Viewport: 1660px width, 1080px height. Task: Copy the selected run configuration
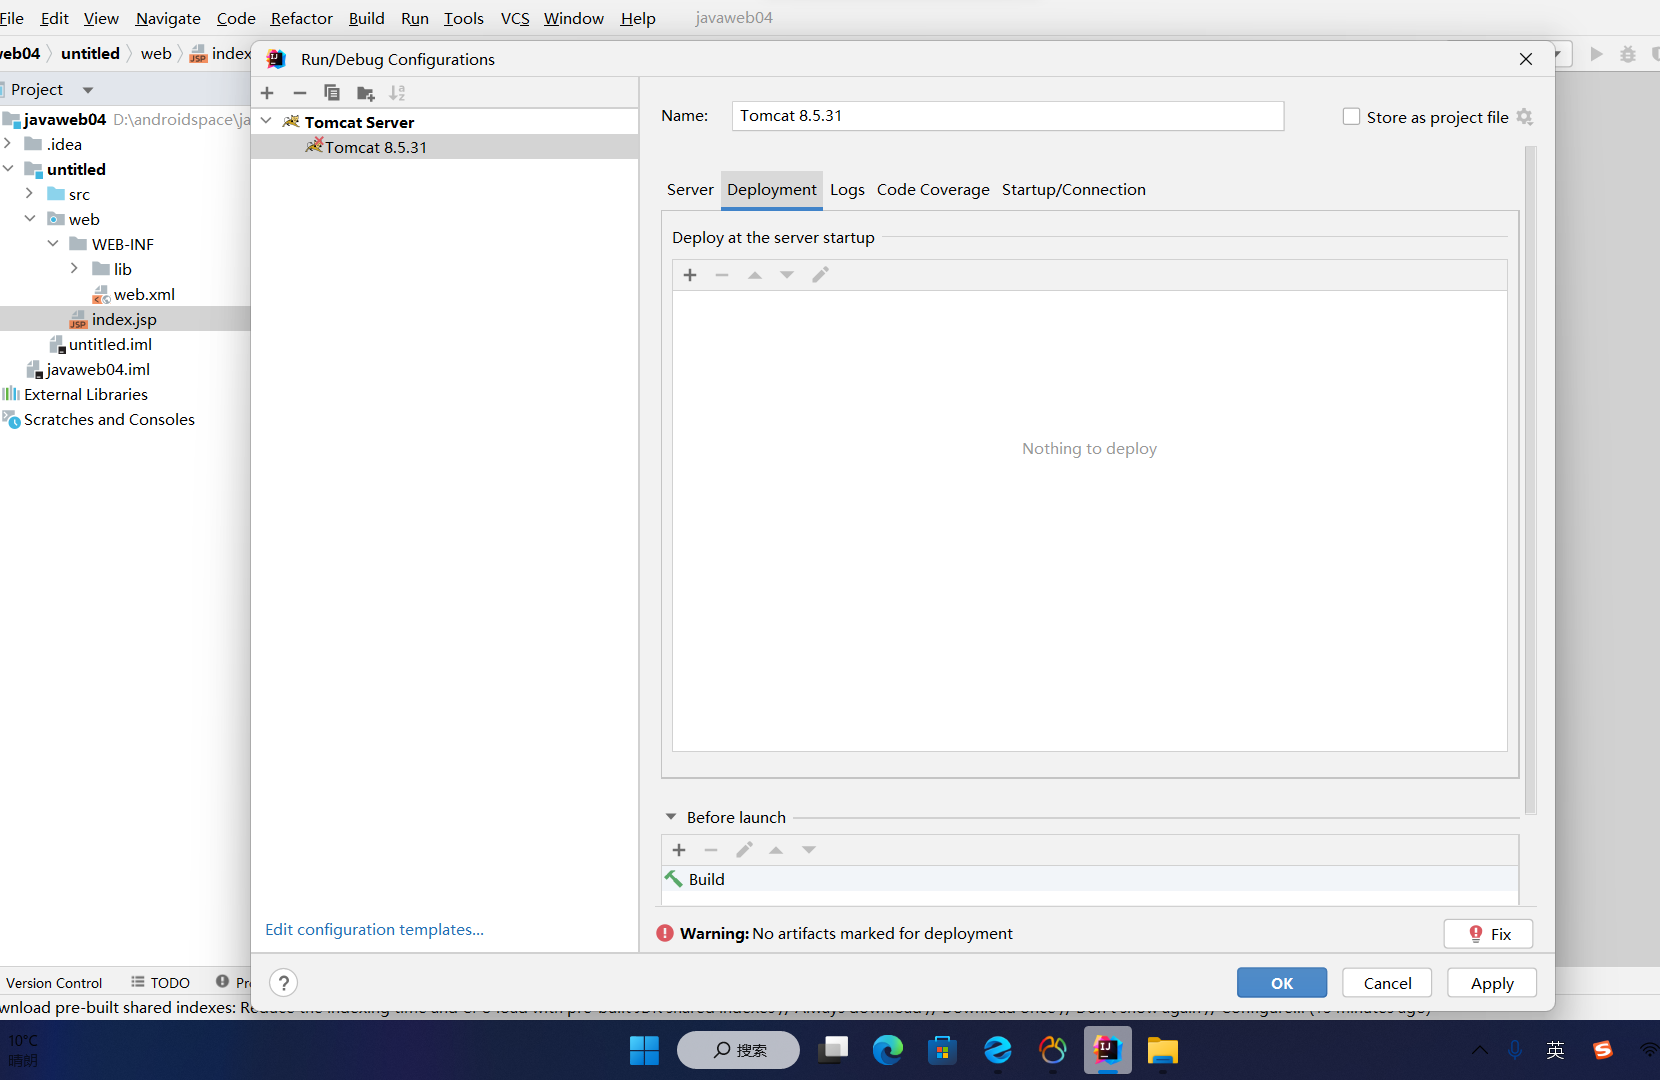coord(332,93)
